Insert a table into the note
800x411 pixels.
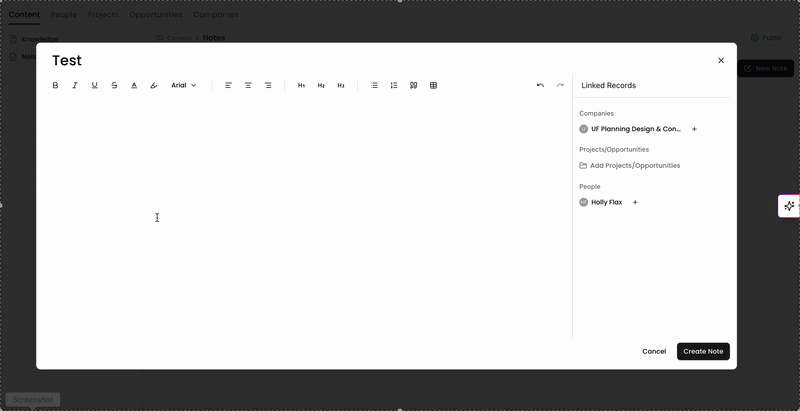(433, 85)
